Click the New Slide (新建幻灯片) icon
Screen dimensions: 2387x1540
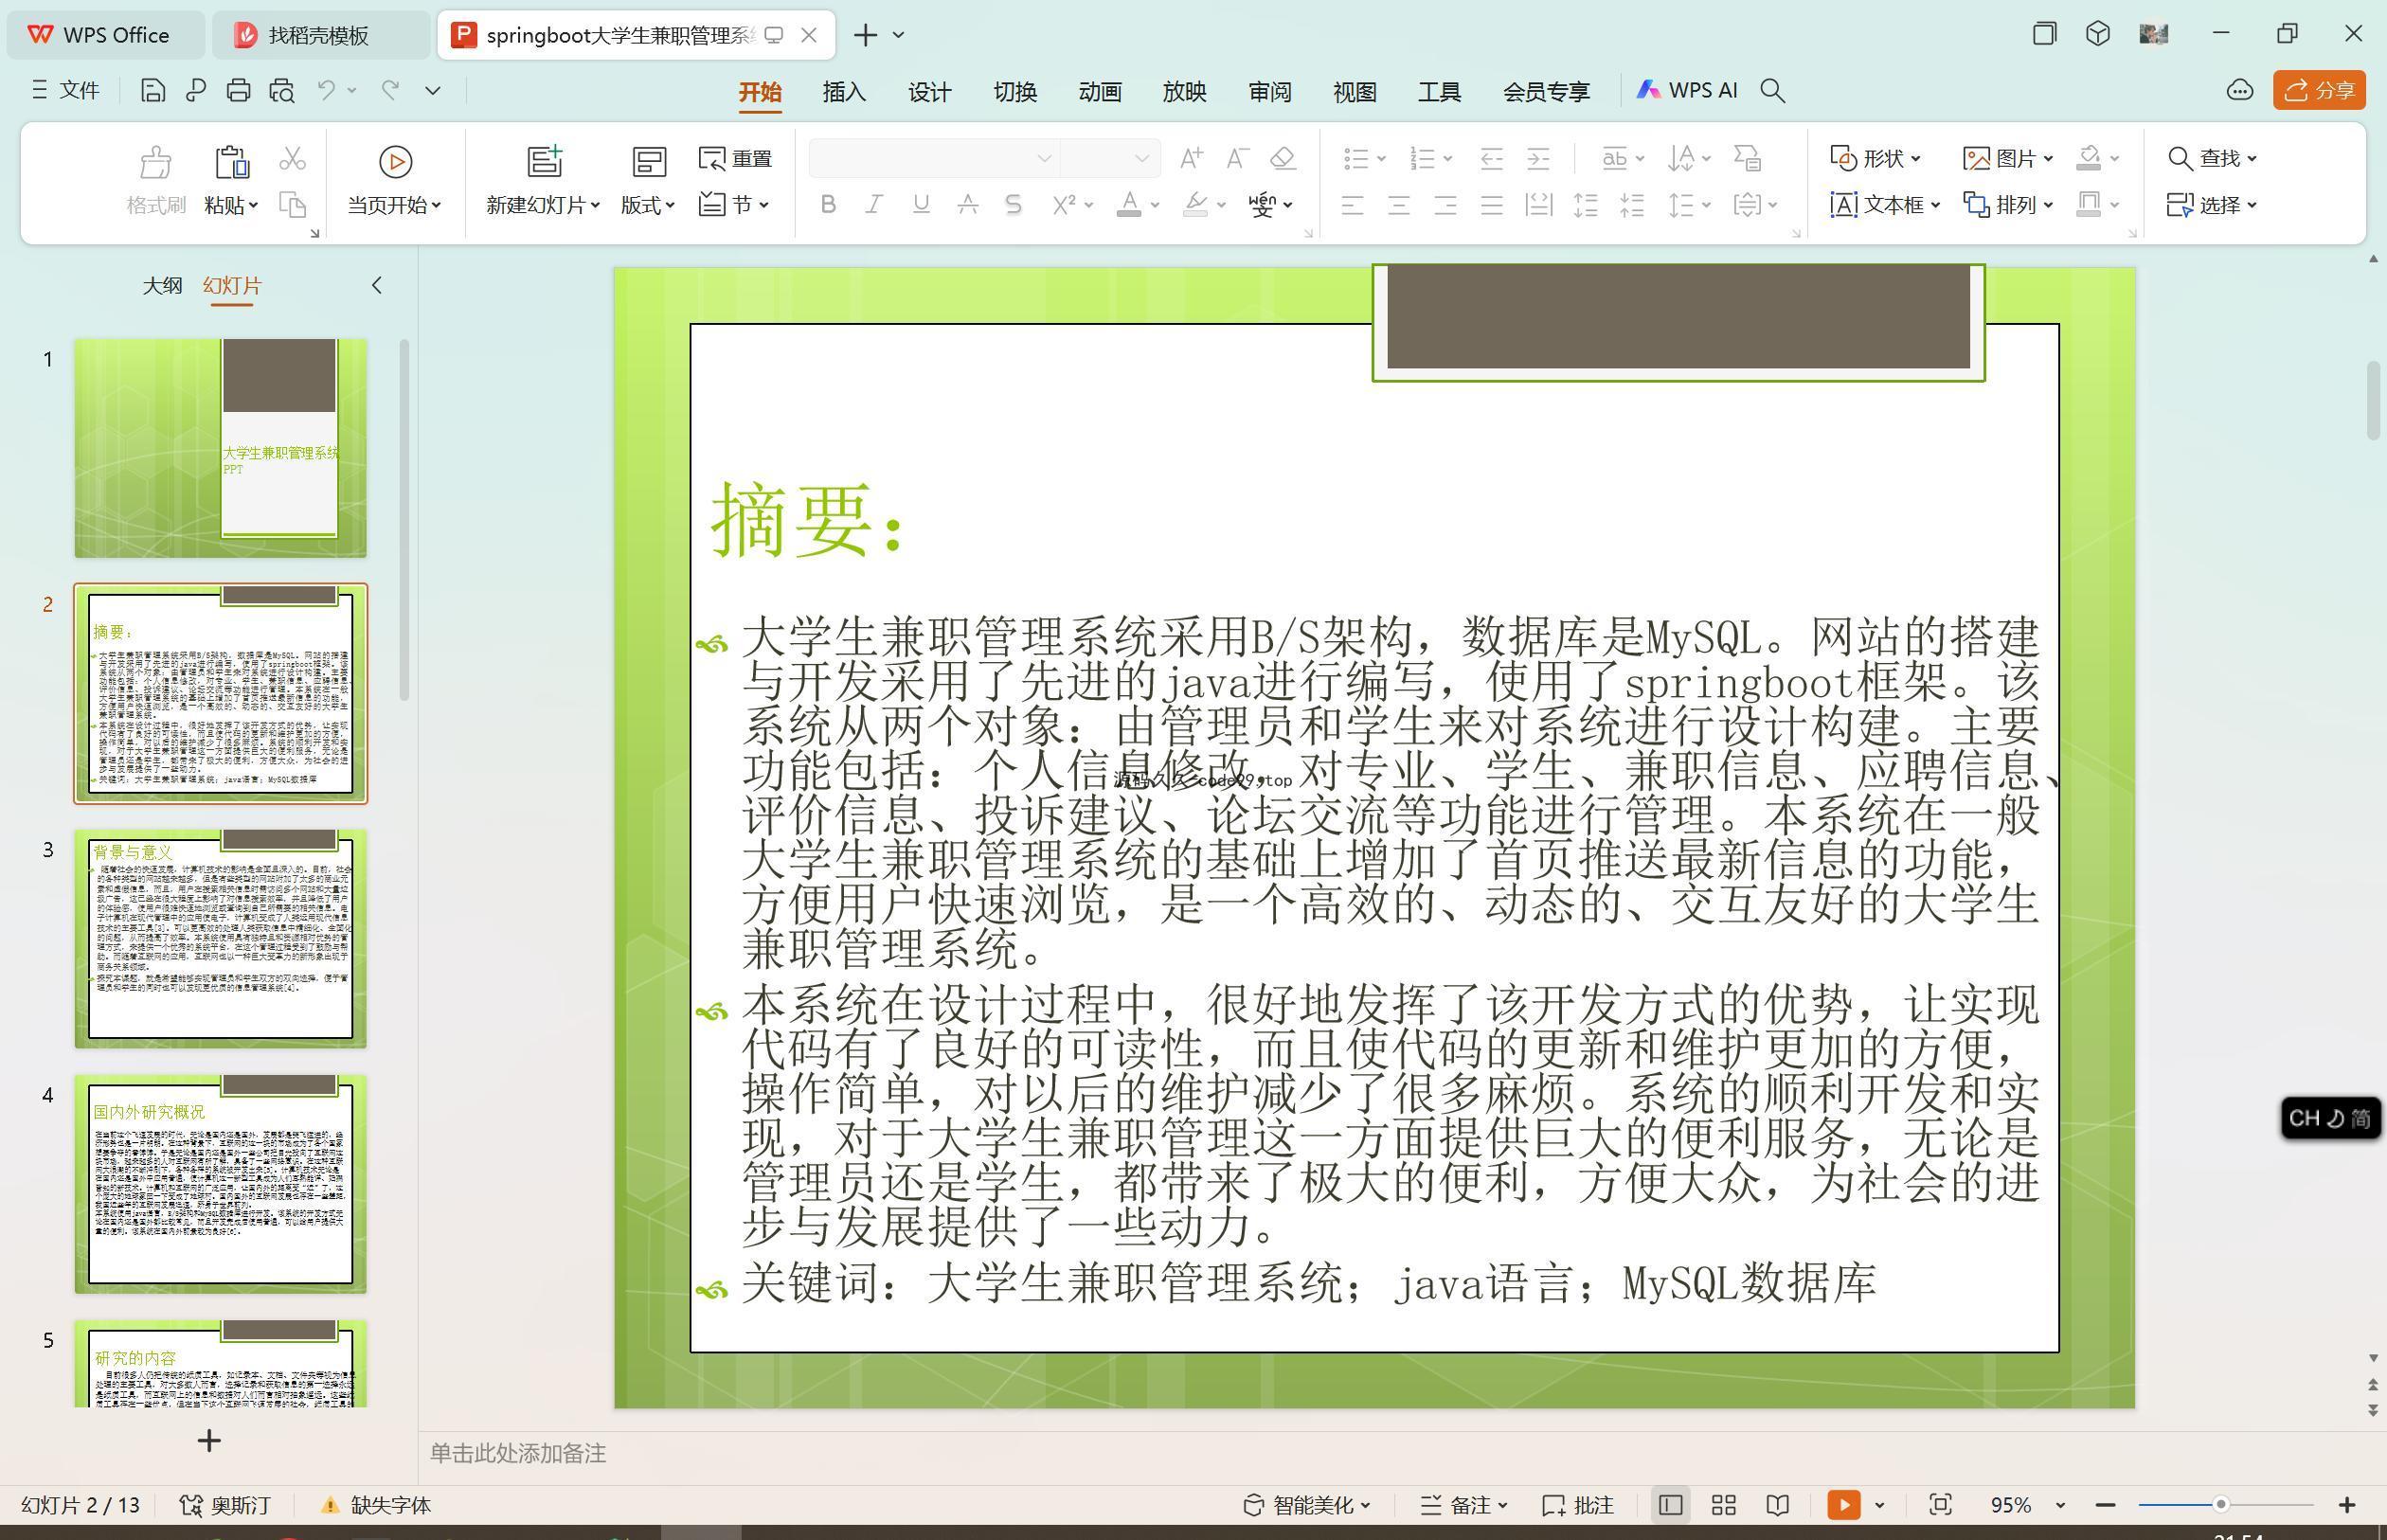pos(545,161)
